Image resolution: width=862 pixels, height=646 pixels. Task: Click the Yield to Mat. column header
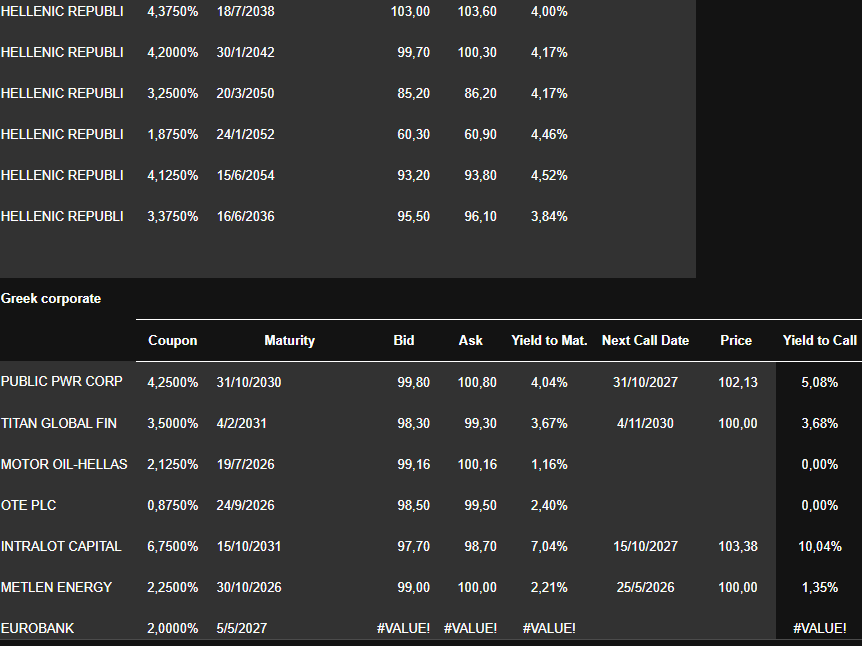pos(549,340)
